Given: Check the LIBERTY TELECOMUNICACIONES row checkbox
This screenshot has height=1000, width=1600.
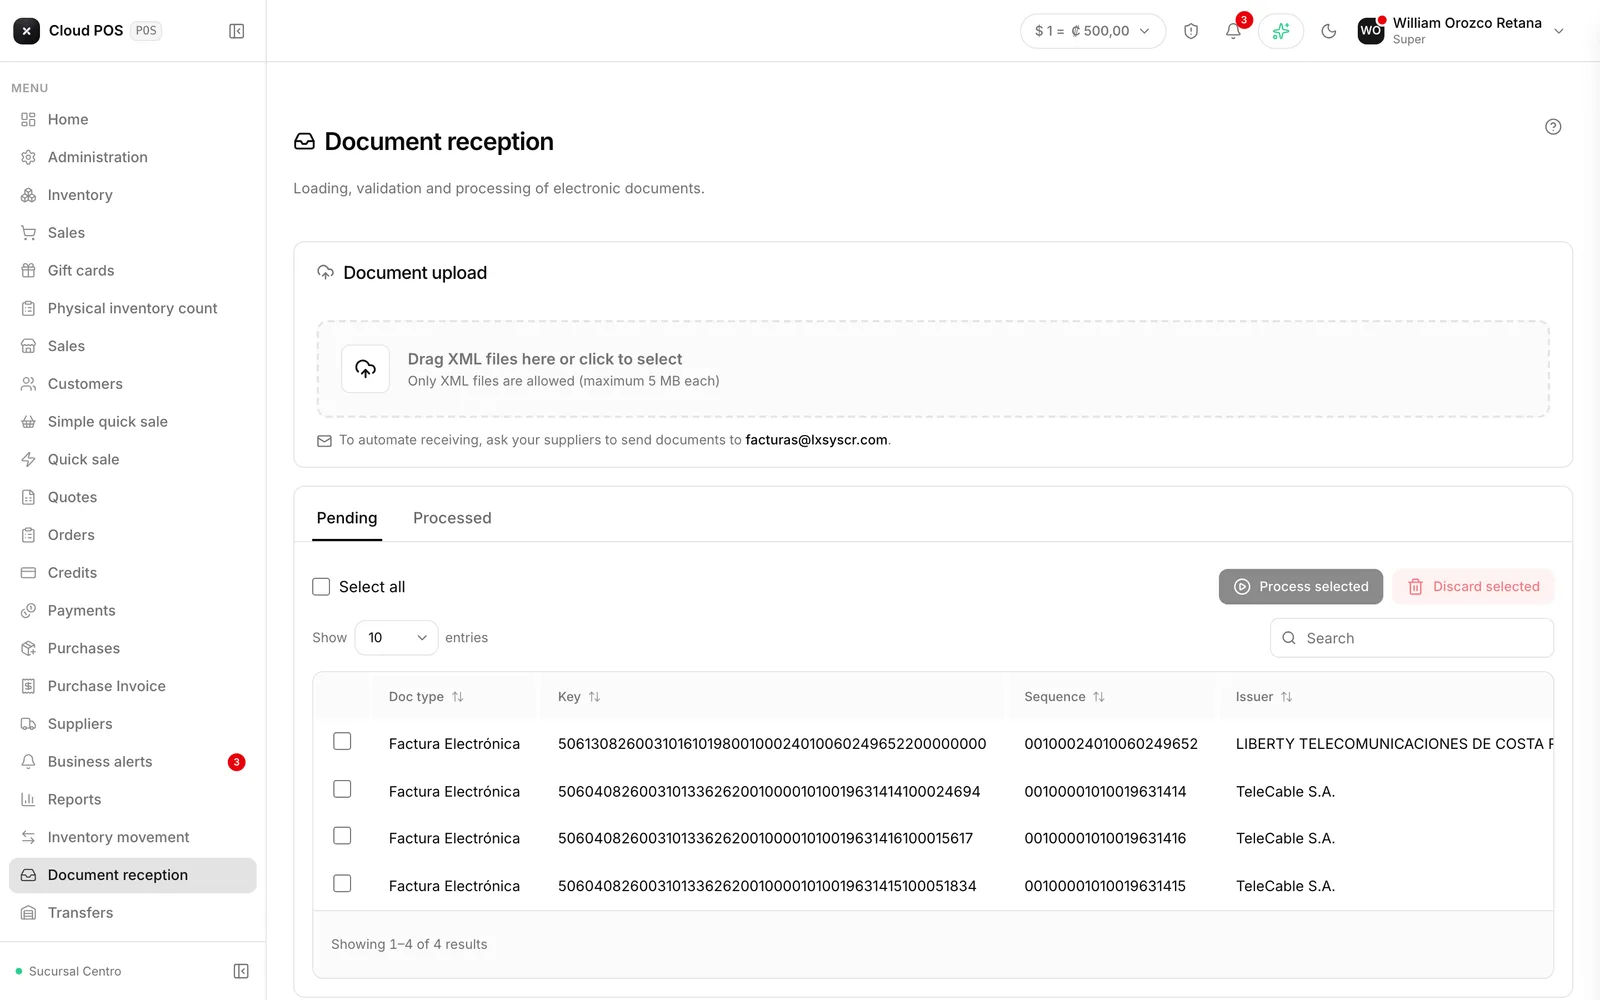Looking at the screenshot, I should click(342, 741).
